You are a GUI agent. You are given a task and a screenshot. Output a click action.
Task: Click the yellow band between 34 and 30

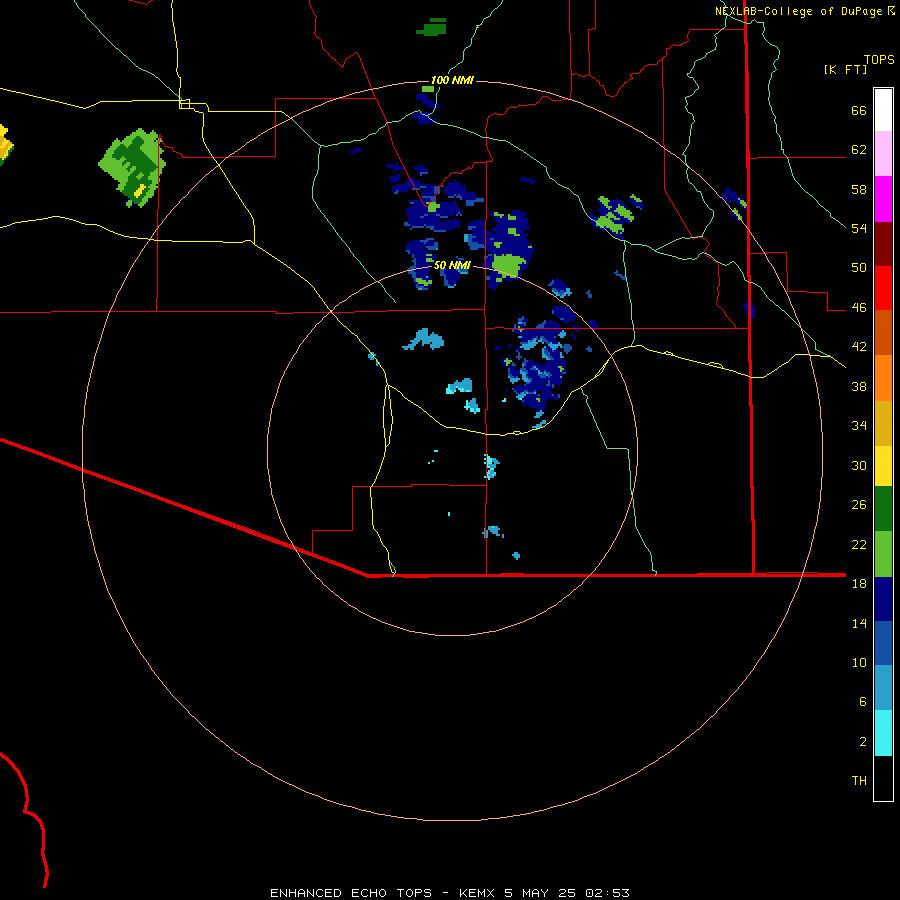tap(883, 466)
